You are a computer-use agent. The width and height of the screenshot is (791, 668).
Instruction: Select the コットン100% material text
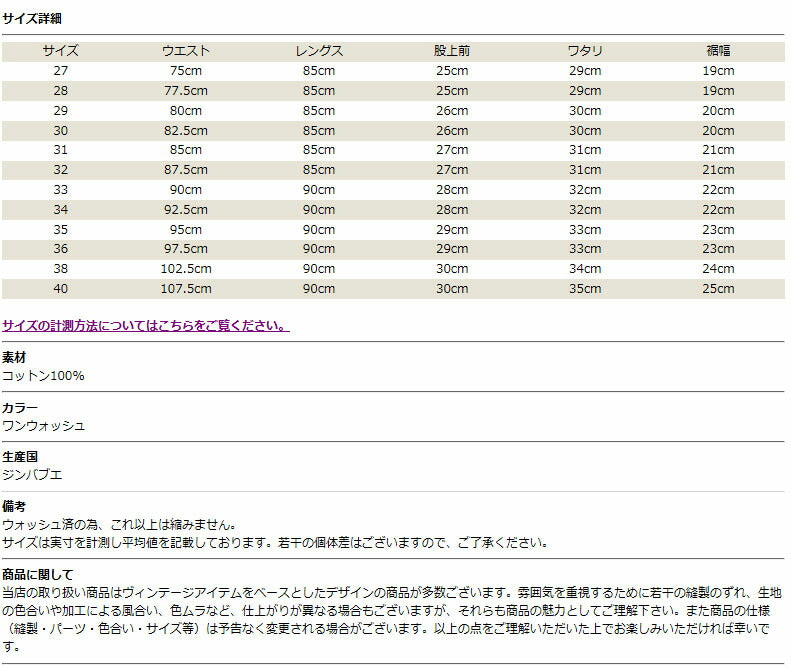point(43,375)
